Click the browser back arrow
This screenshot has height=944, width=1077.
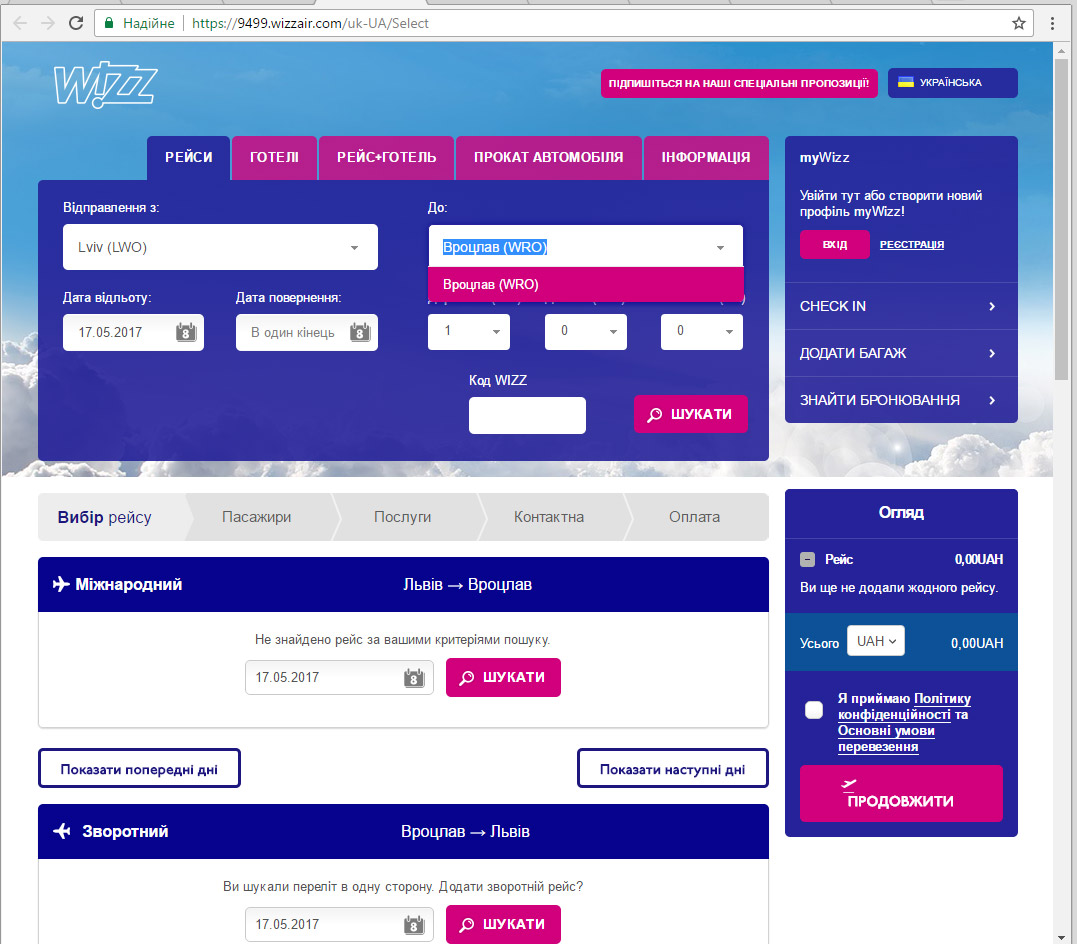[x=20, y=23]
